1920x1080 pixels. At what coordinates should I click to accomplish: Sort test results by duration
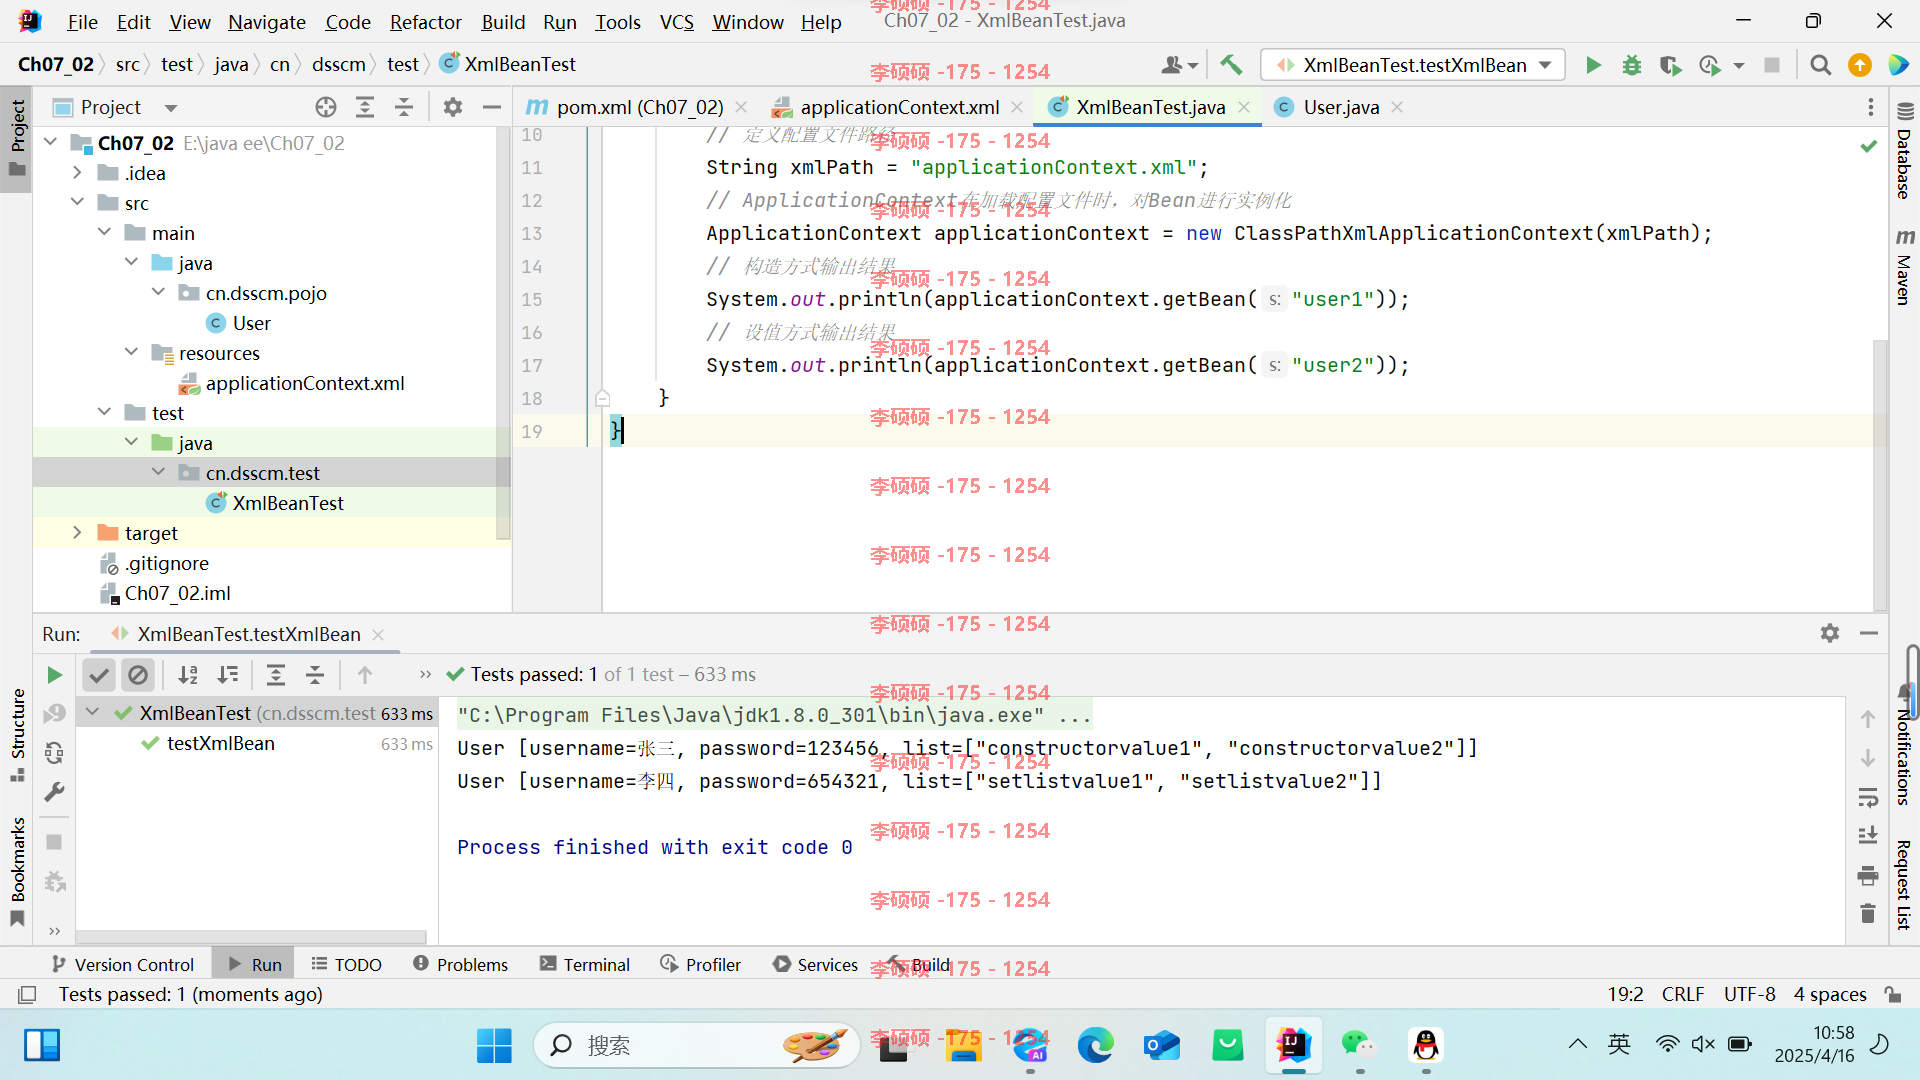[228, 675]
